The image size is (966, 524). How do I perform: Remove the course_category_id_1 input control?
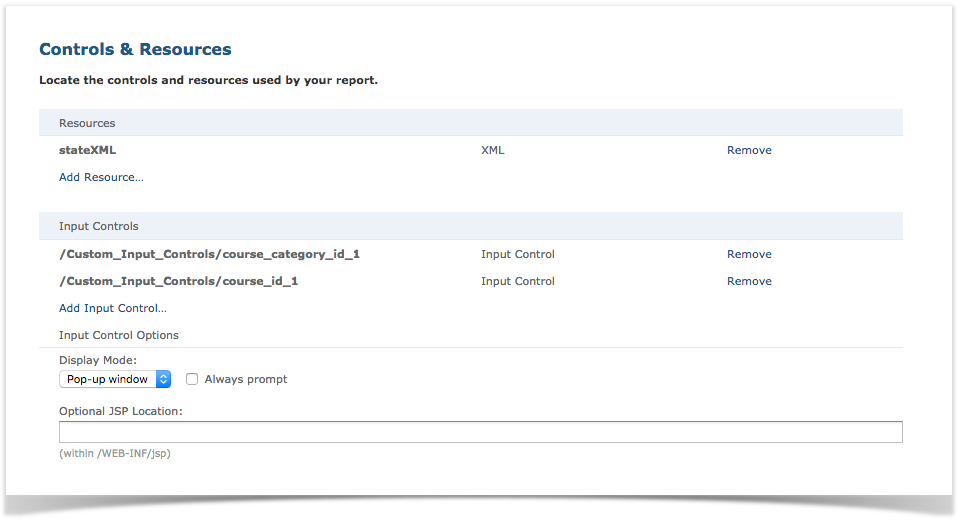coord(749,254)
